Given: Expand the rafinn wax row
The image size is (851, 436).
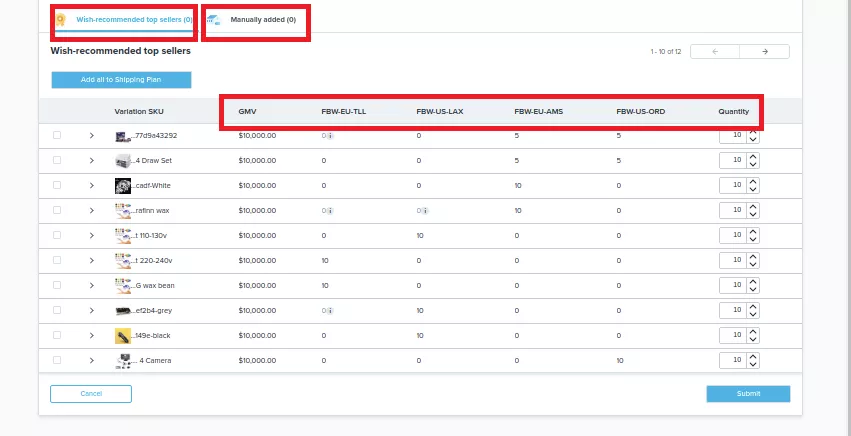Looking at the screenshot, I should click(92, 211).
